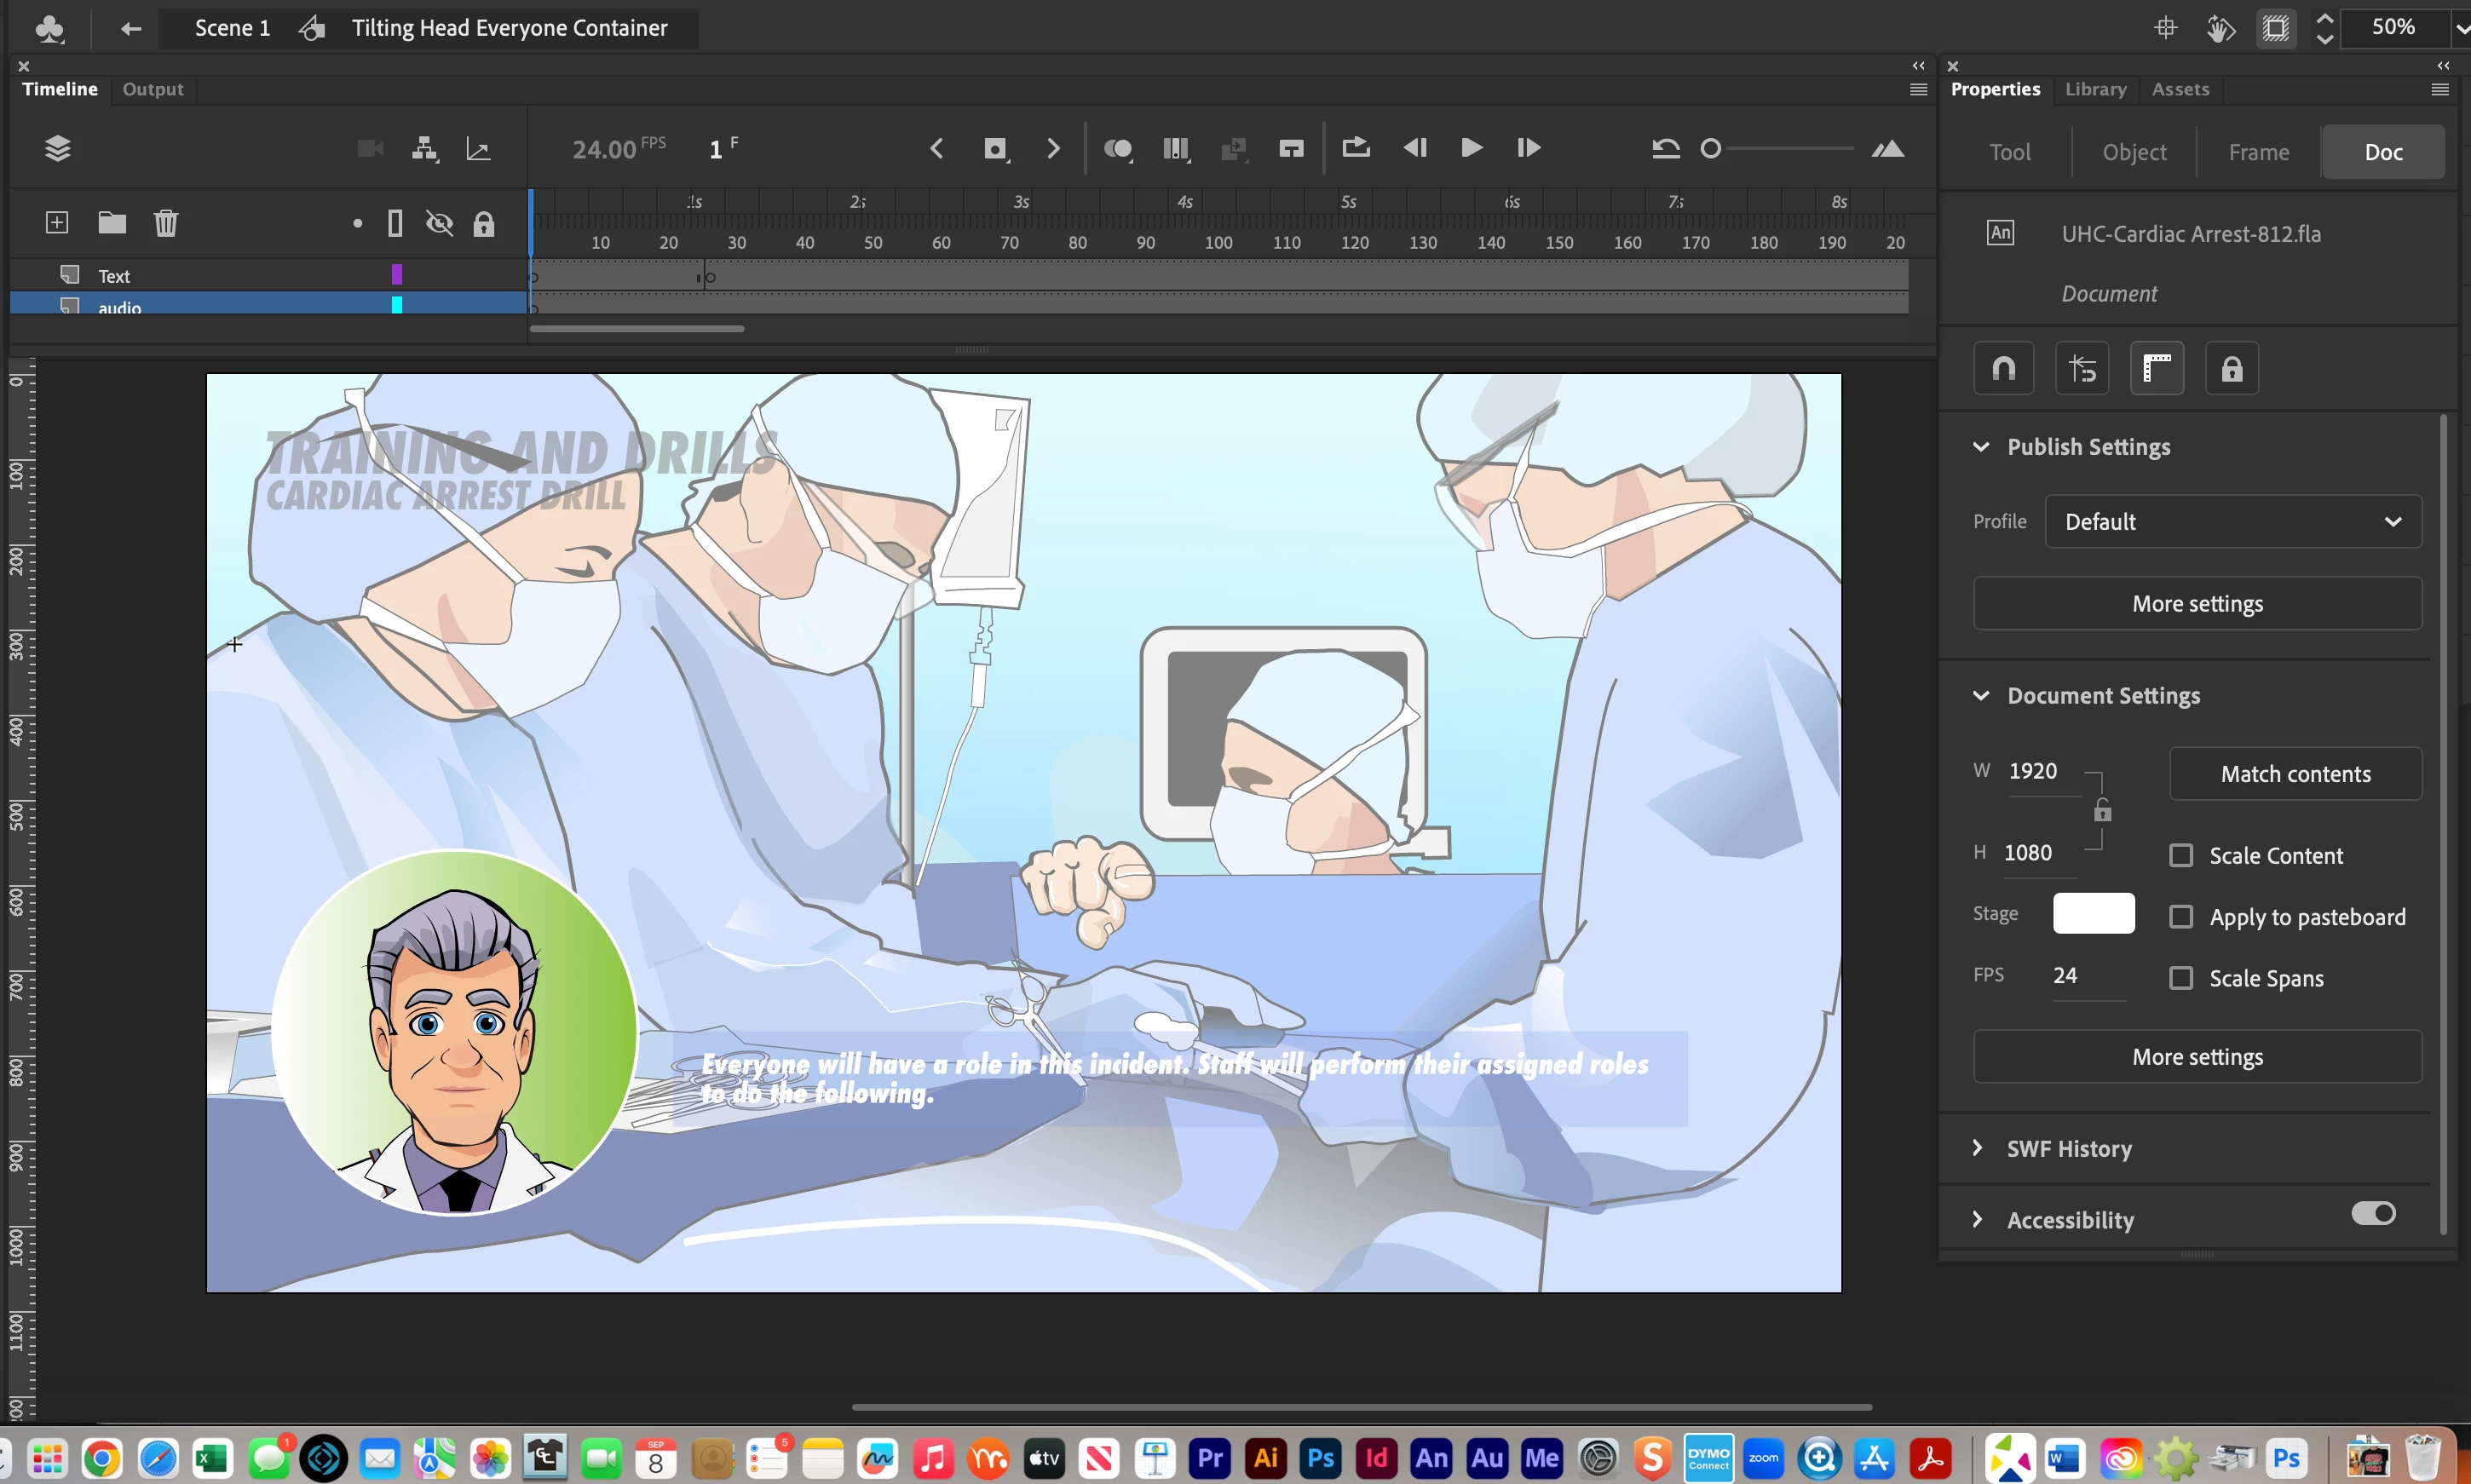
Task: Enable the Scale Content checkbox
Action: click(x=2181, y=855)
